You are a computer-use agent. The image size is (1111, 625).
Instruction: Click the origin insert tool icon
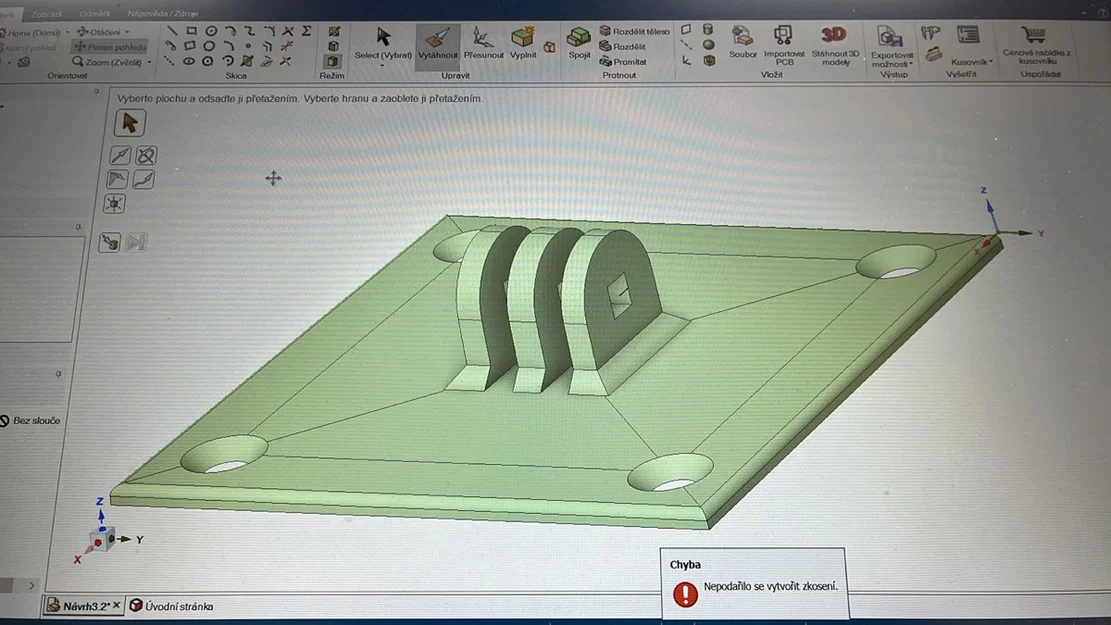coord(687,61)
